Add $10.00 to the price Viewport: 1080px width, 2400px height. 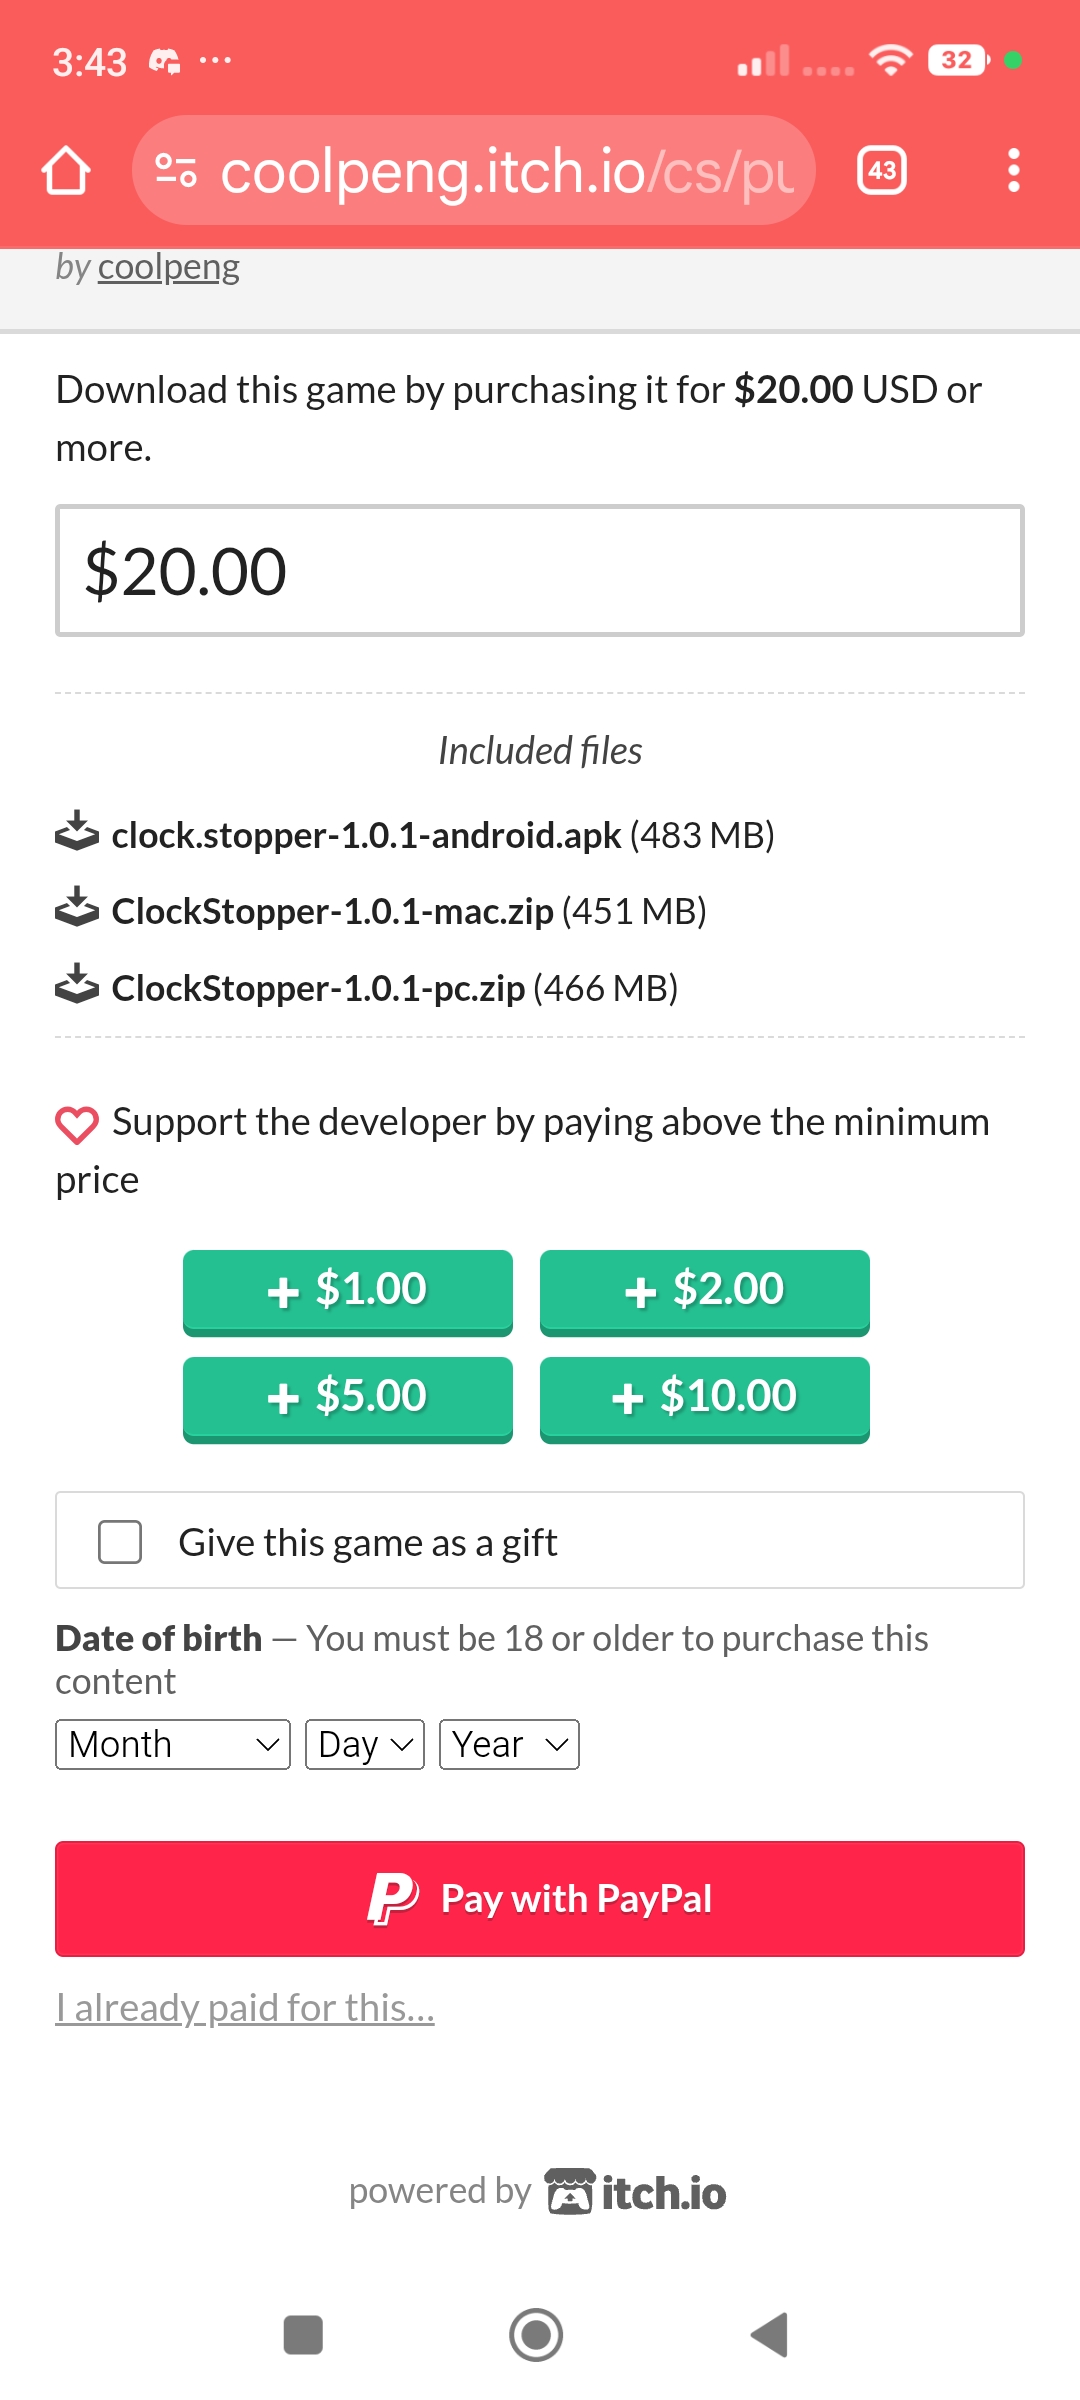(x=704, y=1397)
